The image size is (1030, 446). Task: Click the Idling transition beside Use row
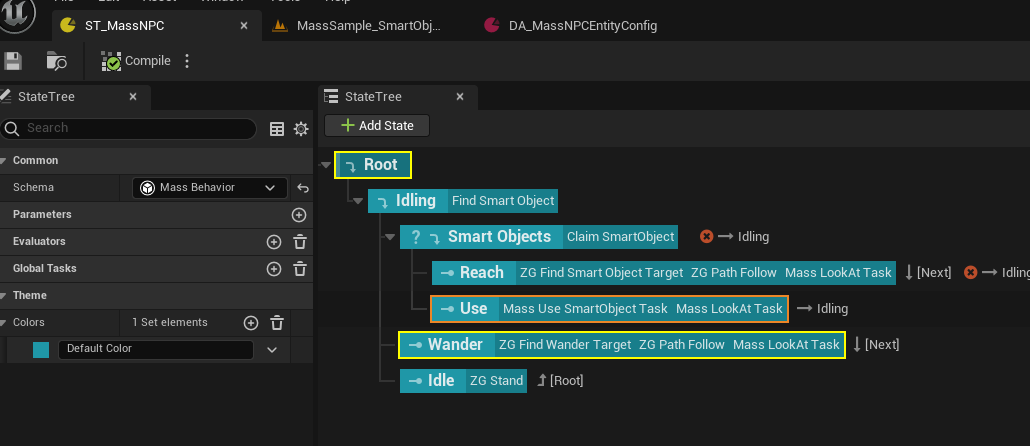[822, 309]
